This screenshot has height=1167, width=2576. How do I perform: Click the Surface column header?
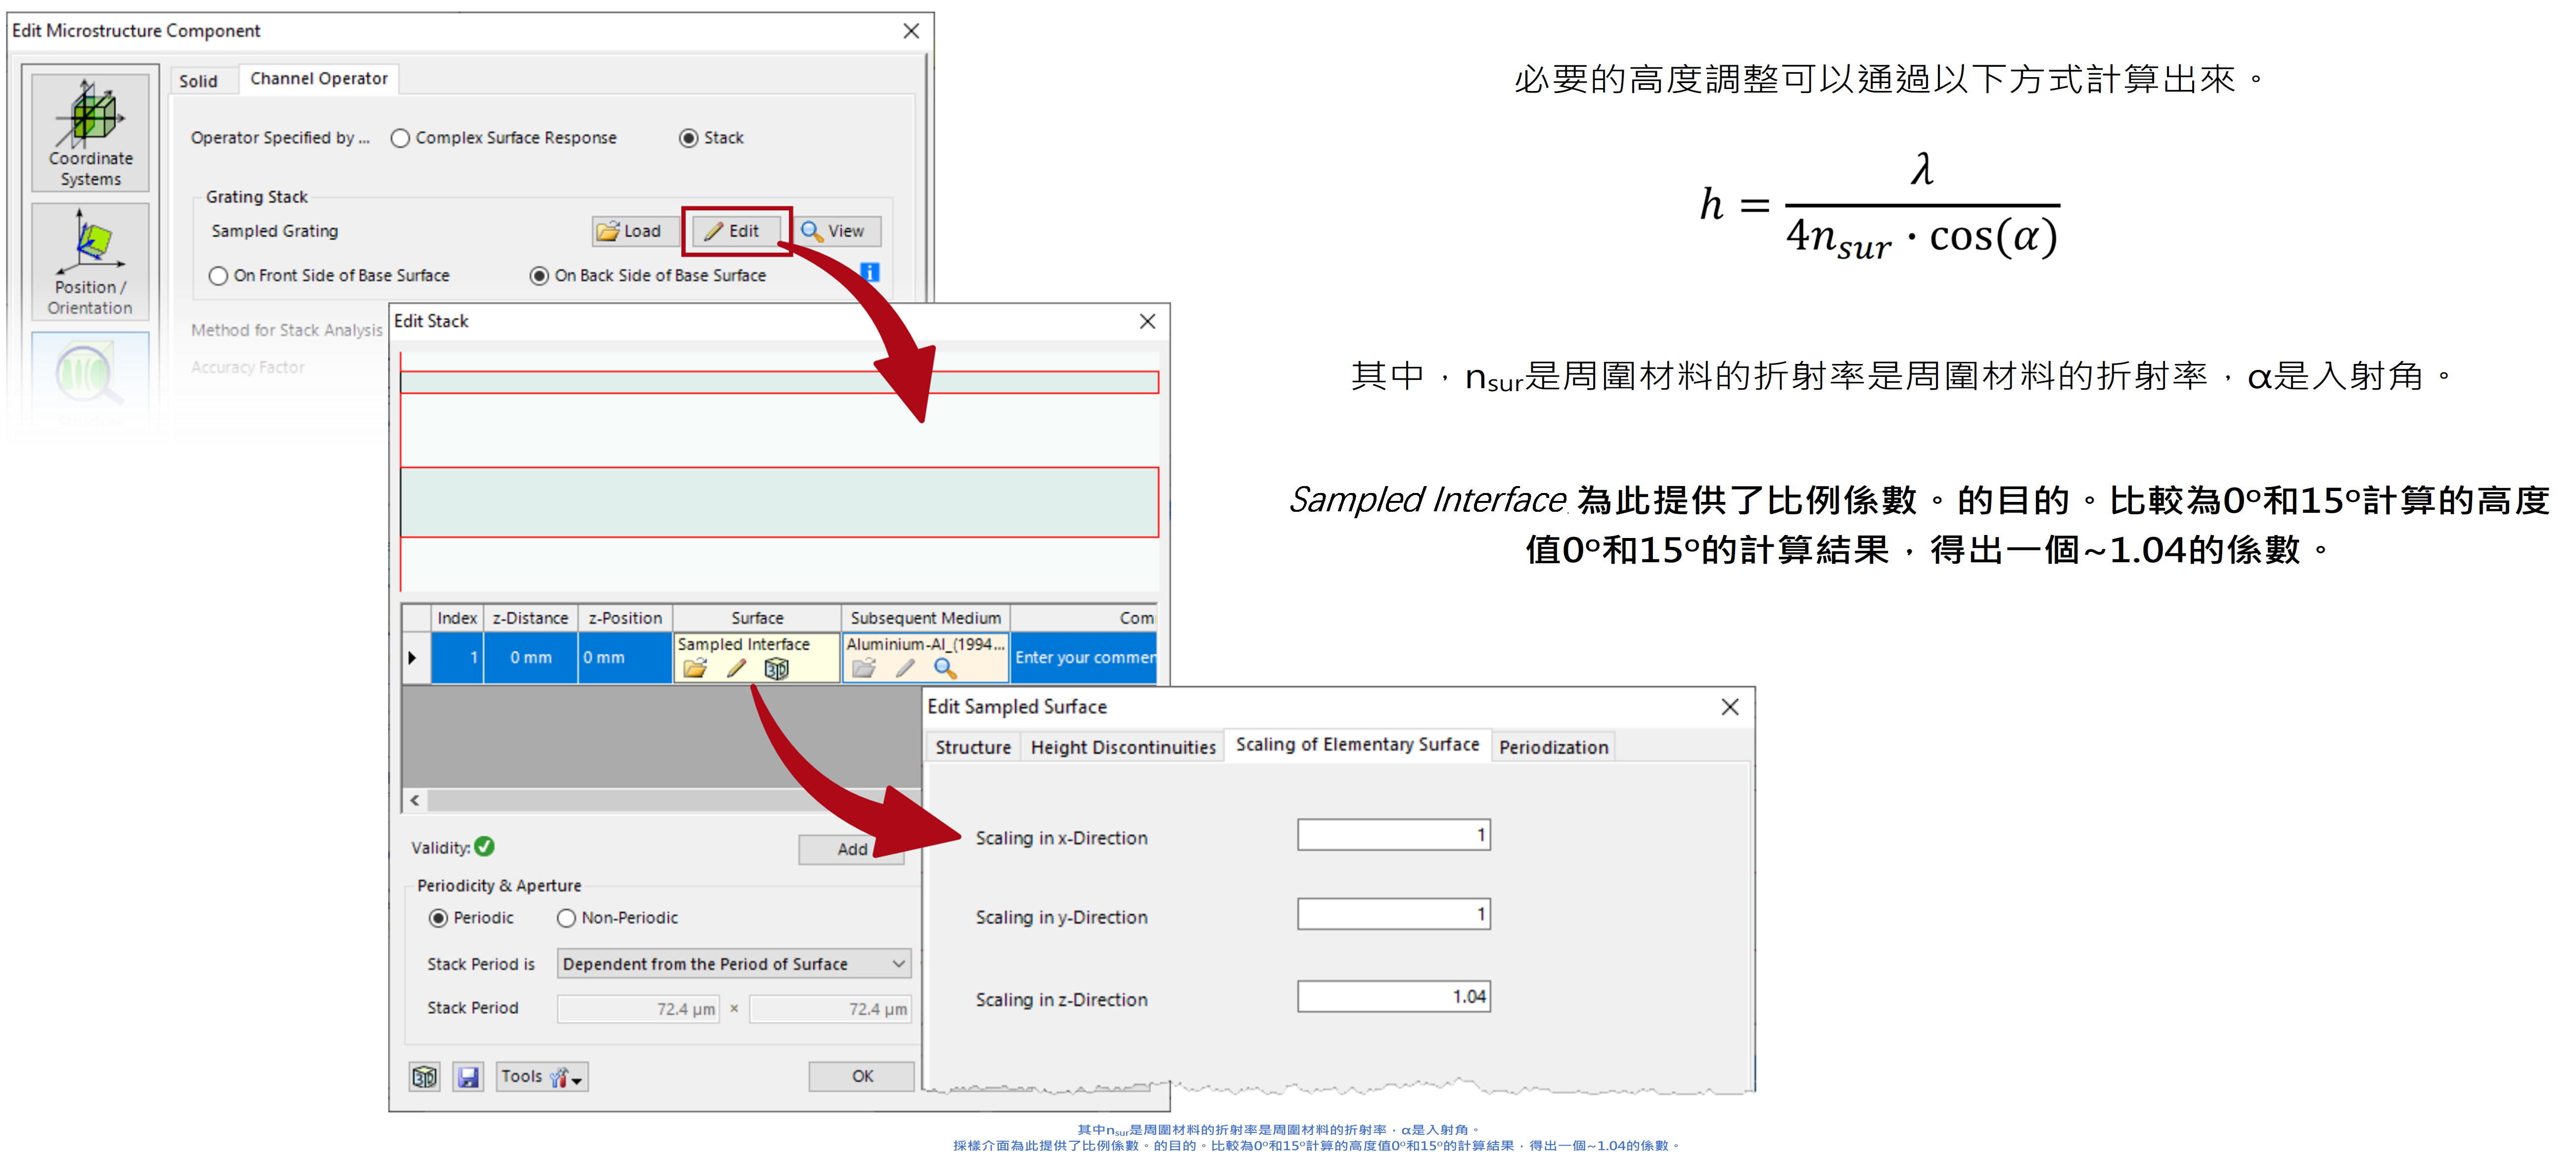click(x=757, y=618)
